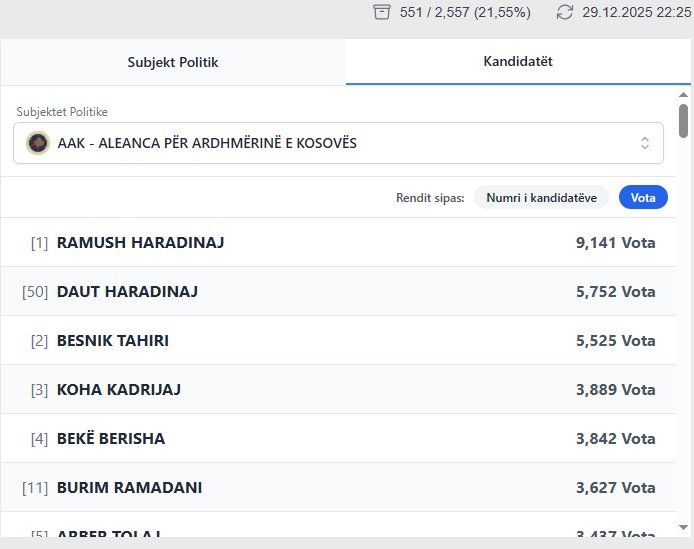The height and width of the screenshot is (549, 694).
Task: Sort by Numri i kandidatëve
Action: click(541, 198)
